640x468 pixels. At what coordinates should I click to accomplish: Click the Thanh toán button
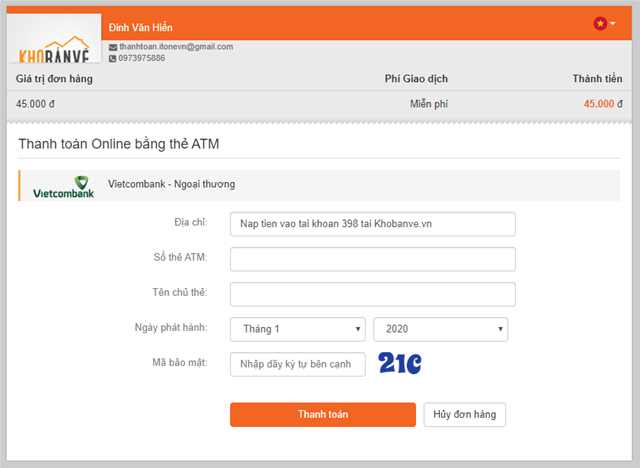[323, 415]
